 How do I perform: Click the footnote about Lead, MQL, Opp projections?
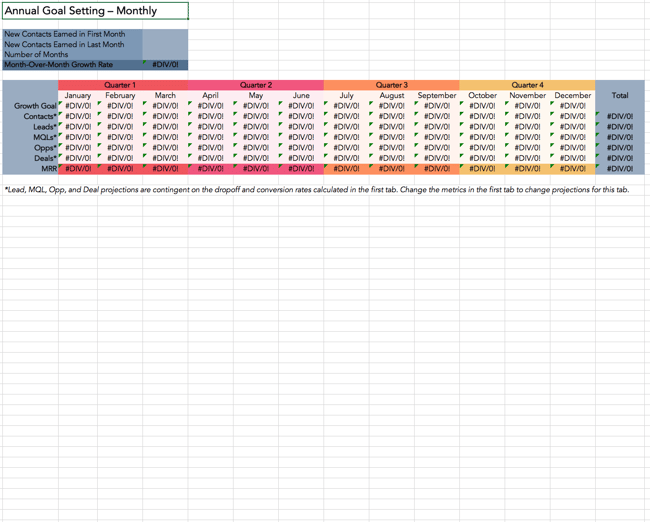(x=317, y=190)
